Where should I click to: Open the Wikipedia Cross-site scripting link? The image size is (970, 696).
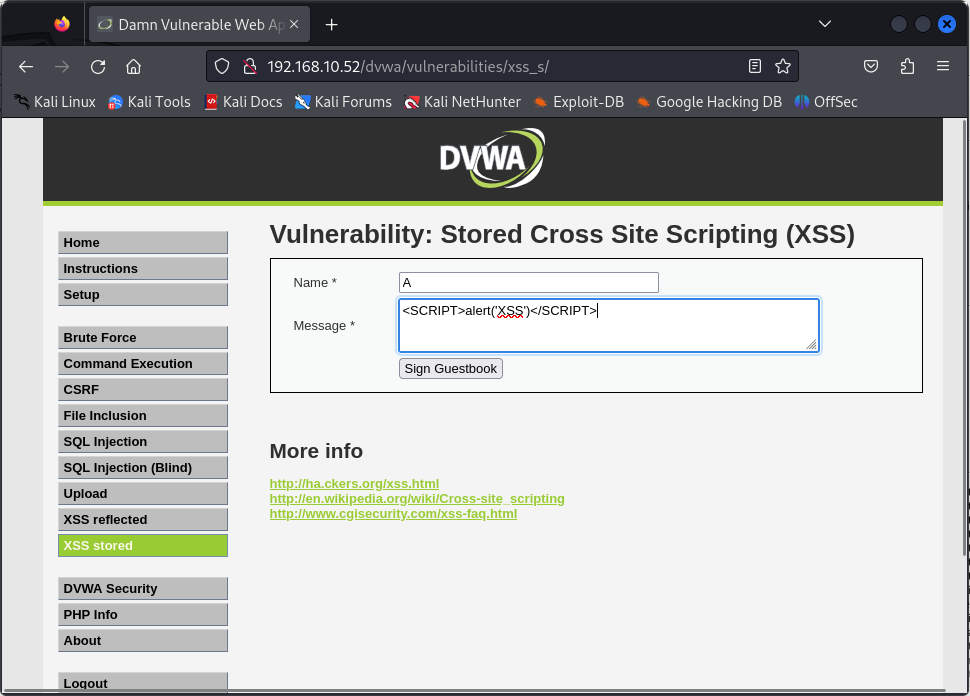point(417,499)
